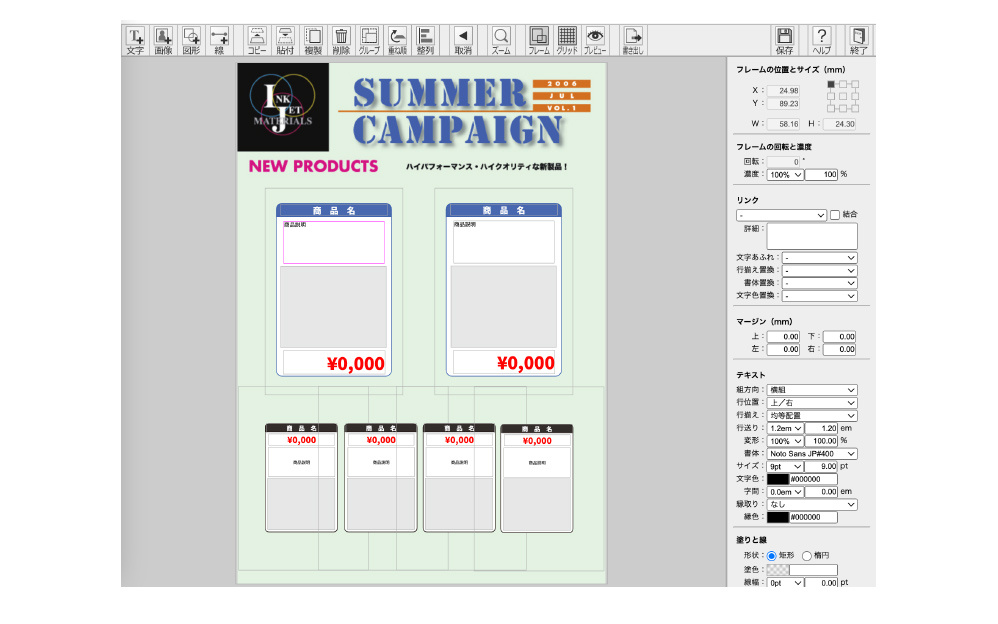Screen dimensions: 998x624
Task: Select the 文字 text tool
Action: click(135, 40)
